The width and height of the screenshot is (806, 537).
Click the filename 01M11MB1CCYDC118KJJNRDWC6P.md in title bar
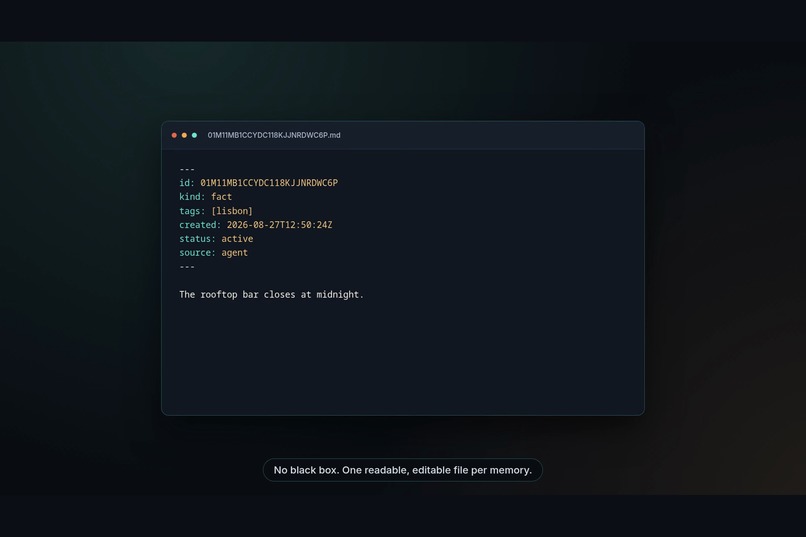point(274,135)
